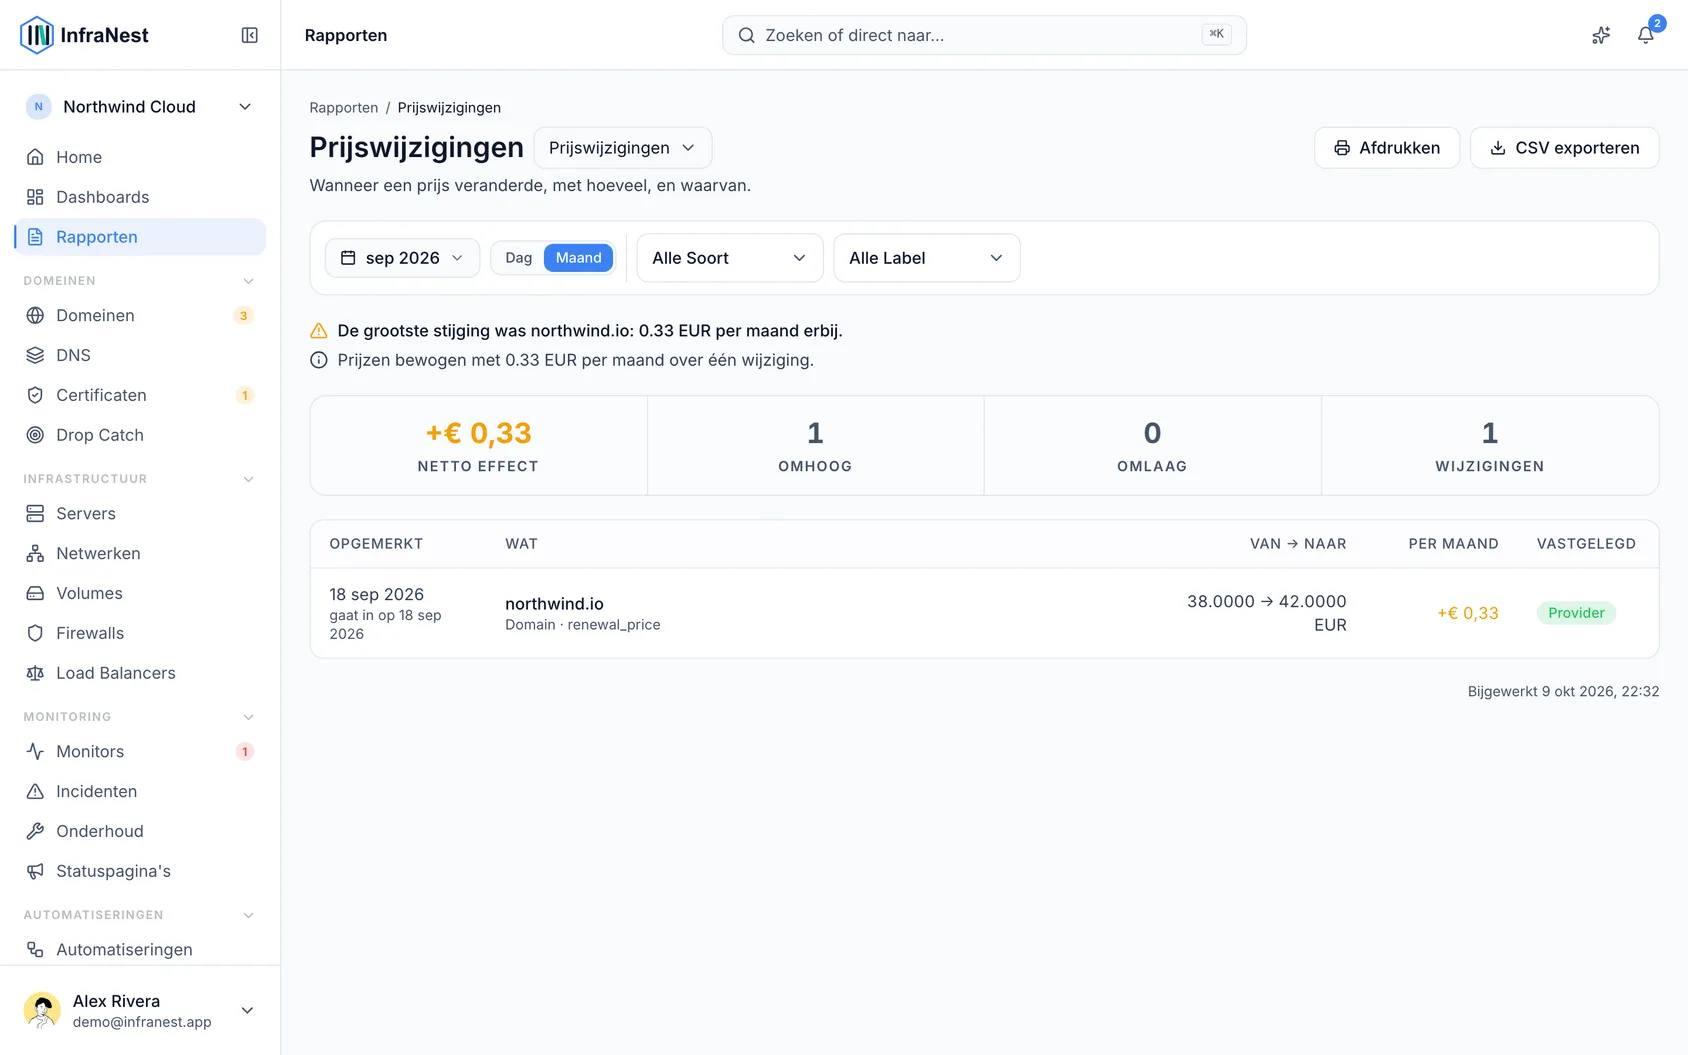Expand Northwind Cloud workspace switcher
Image resolution: width=1688 pixels, height=1055 pixels.
click(x=140, y=107)
